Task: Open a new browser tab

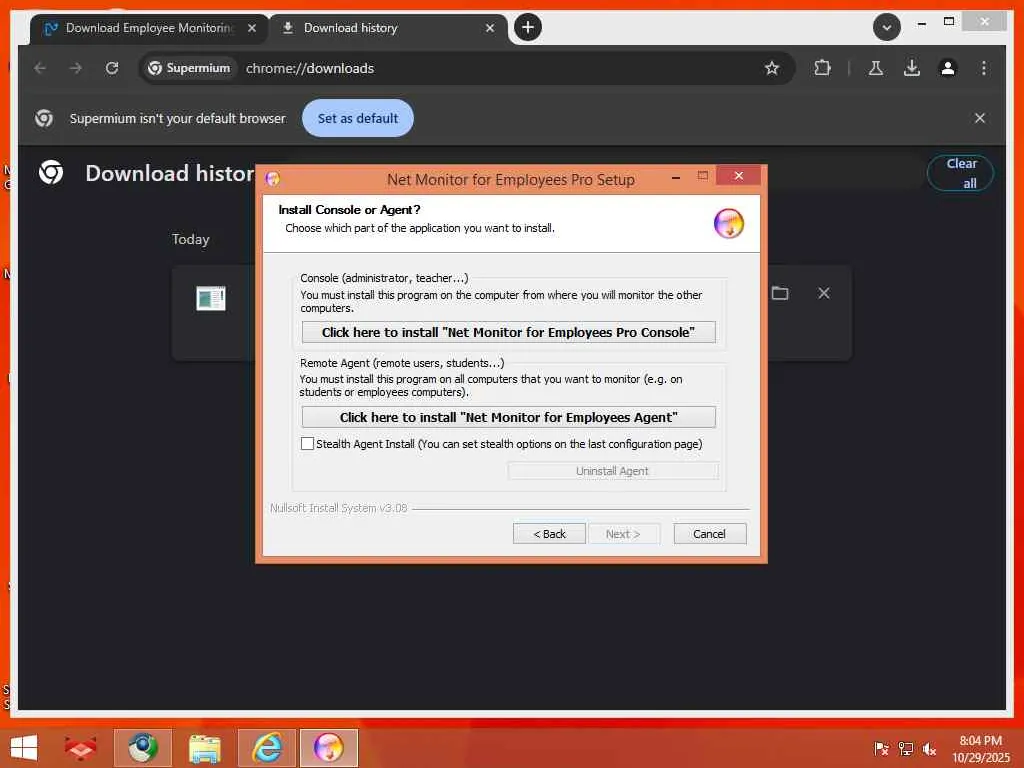Action: point(528,27)
